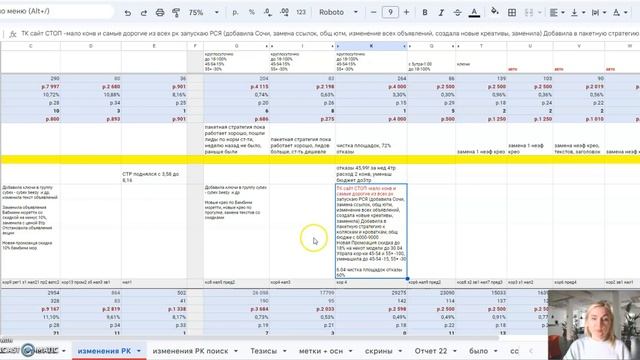Image resolution: width=640 pixels, height=360 pixels.
Task: Format cell as percent
Action: coord(251,13)
